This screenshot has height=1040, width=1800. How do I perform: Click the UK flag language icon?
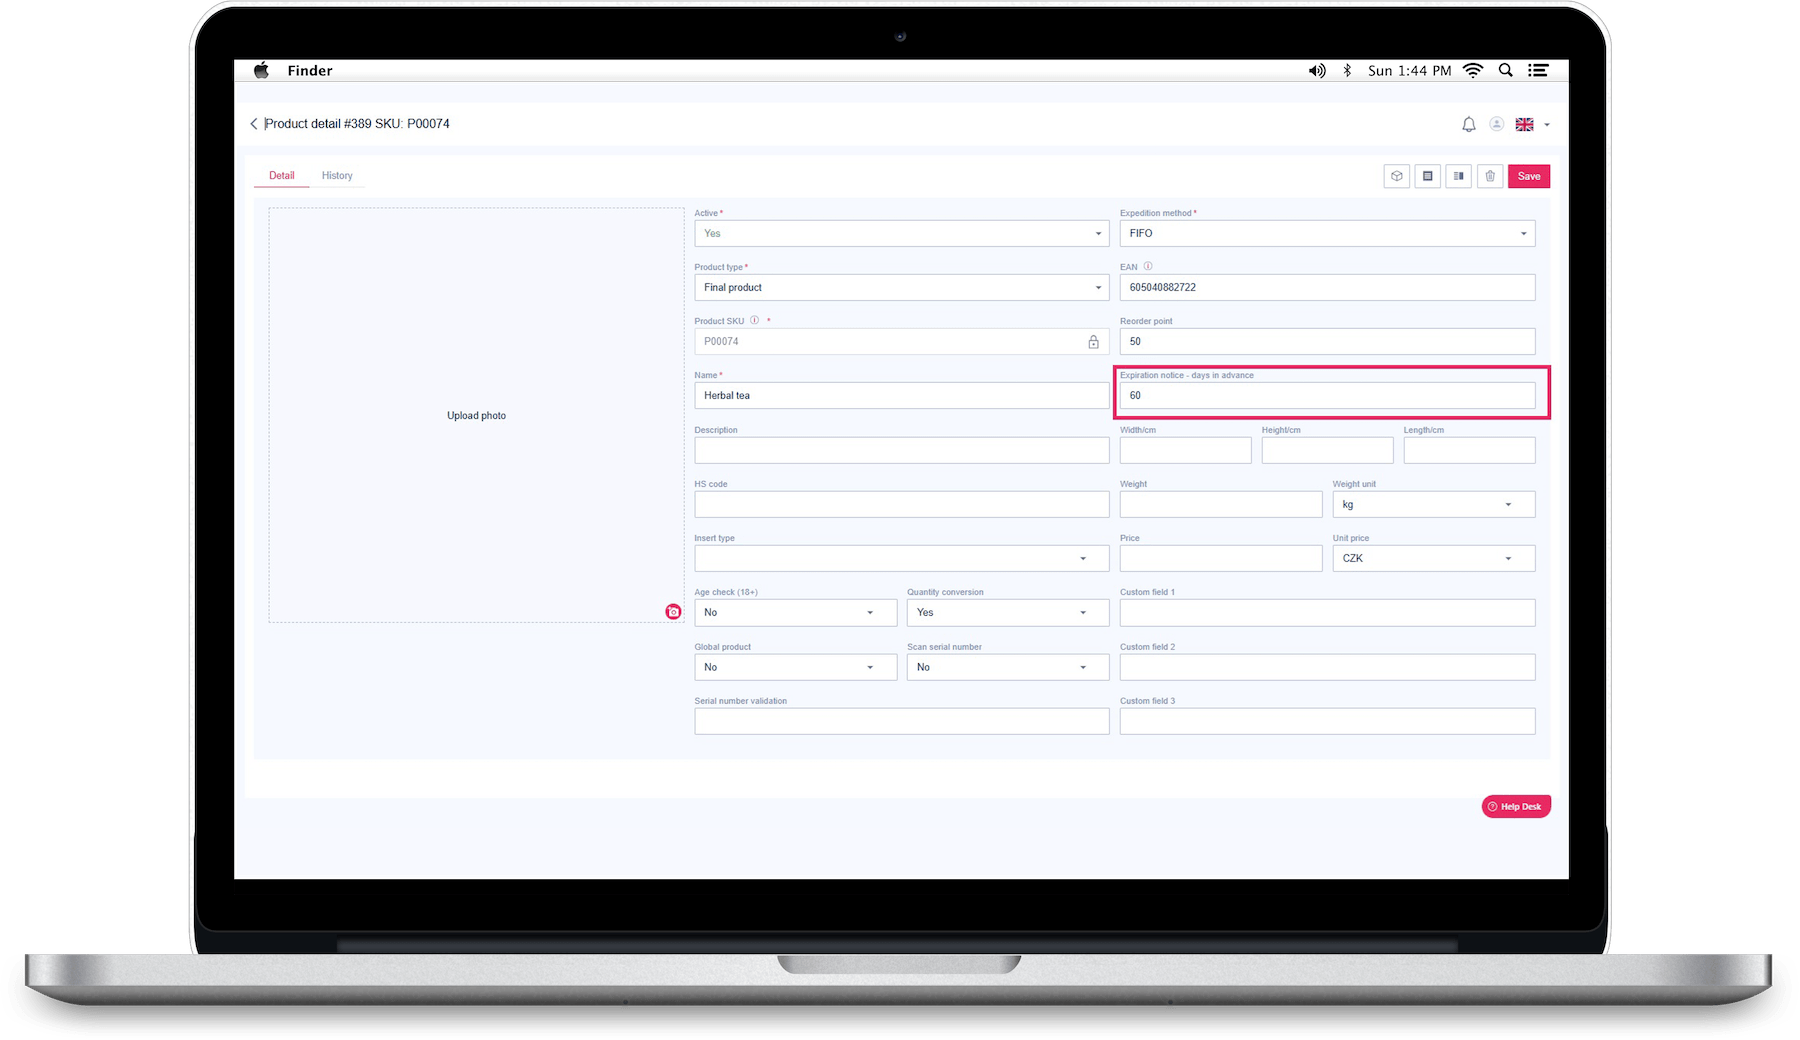click(1524, 125)
